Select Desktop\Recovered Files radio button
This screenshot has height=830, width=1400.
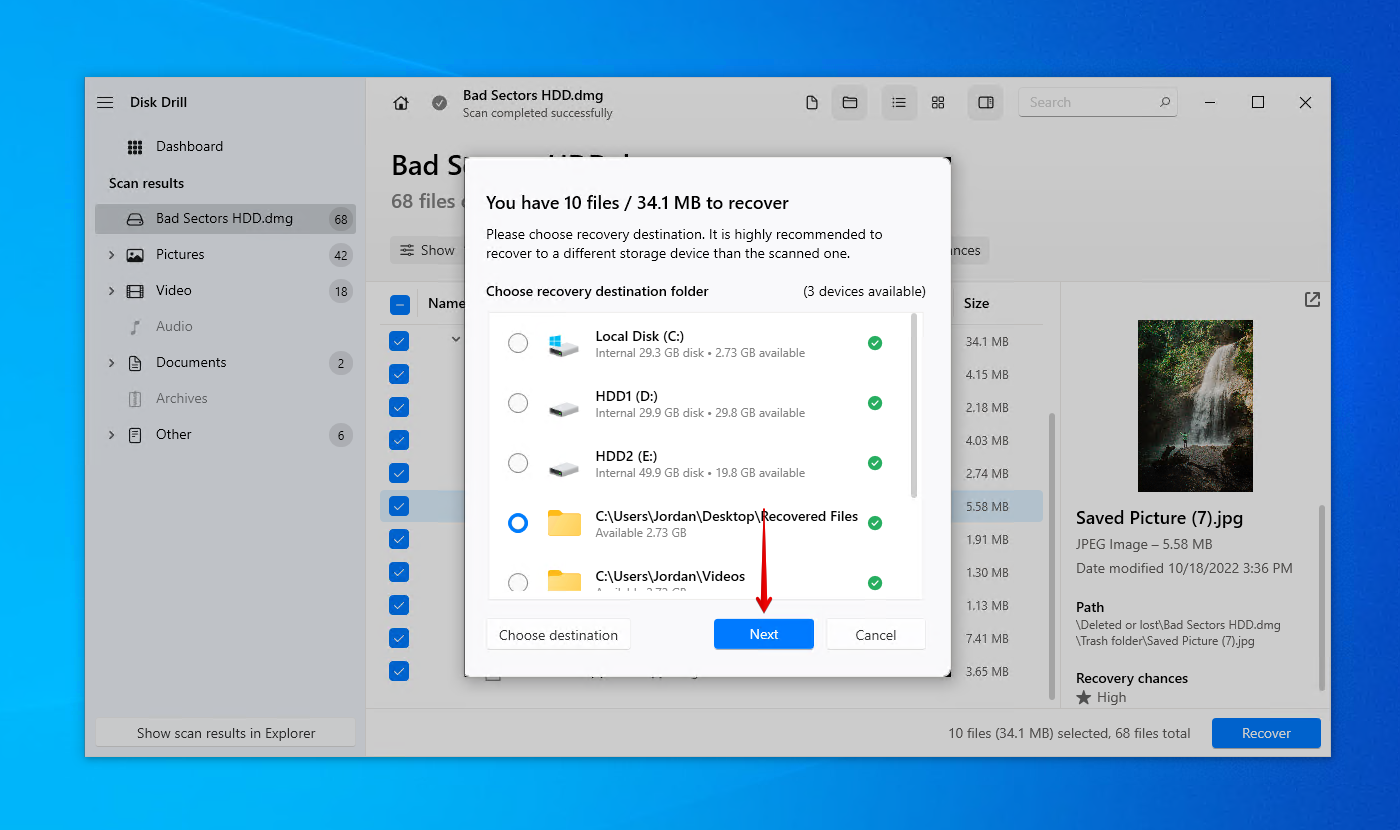pyautogui.click(x=518, y=523)
